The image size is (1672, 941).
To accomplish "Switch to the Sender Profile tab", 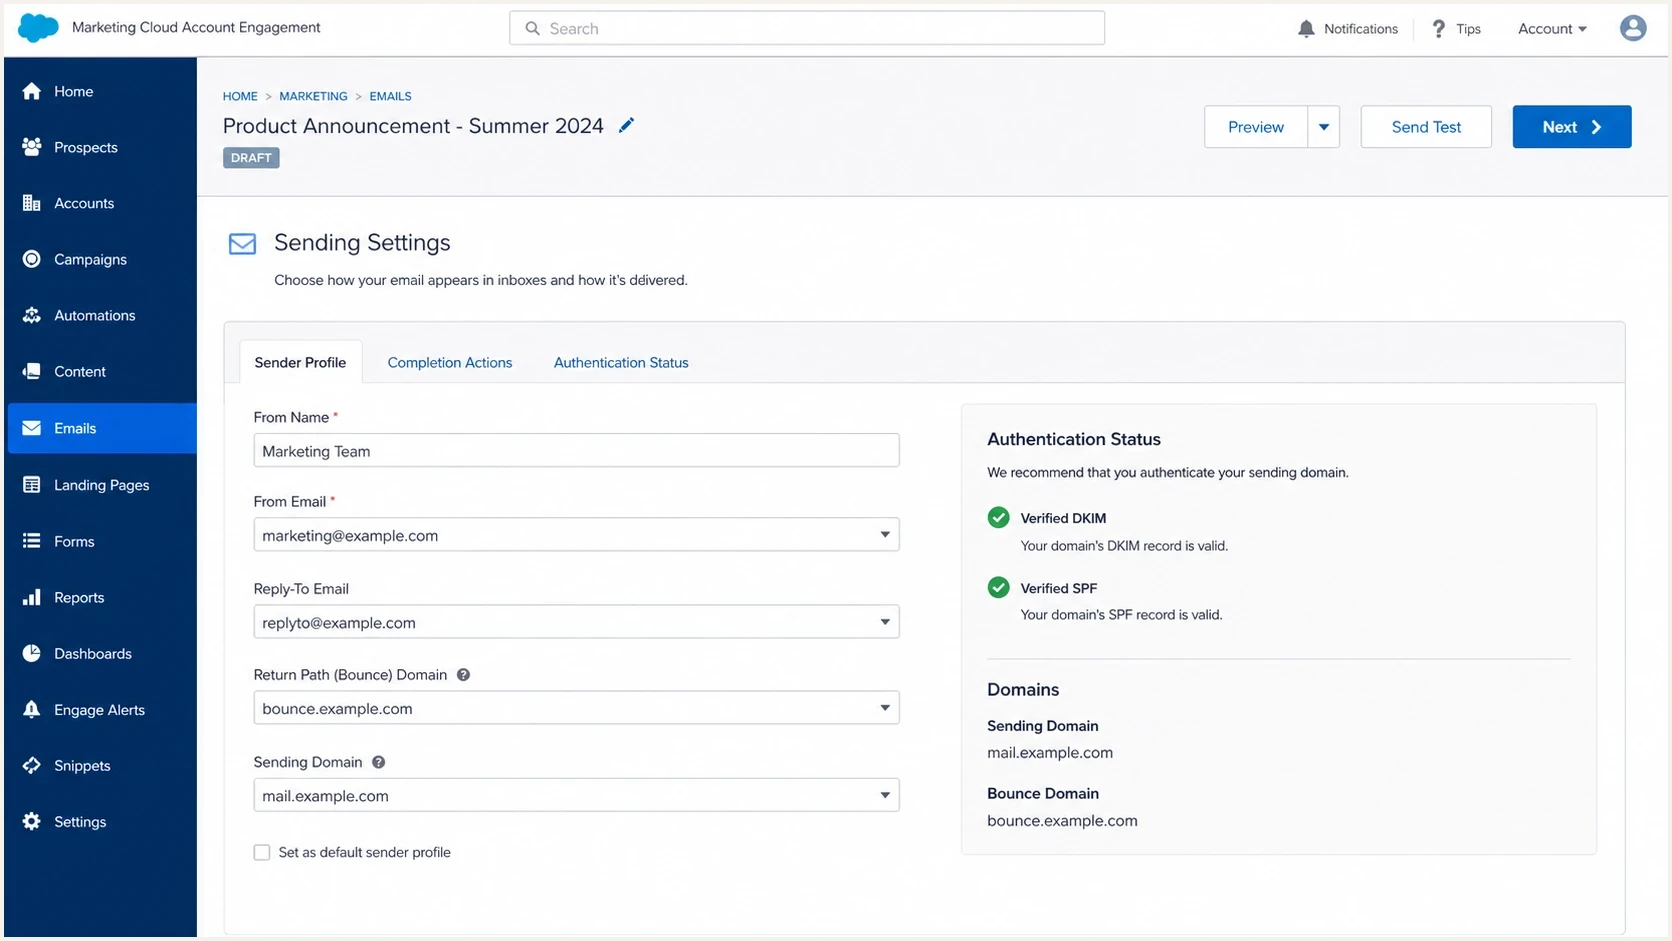I will 300,362.
